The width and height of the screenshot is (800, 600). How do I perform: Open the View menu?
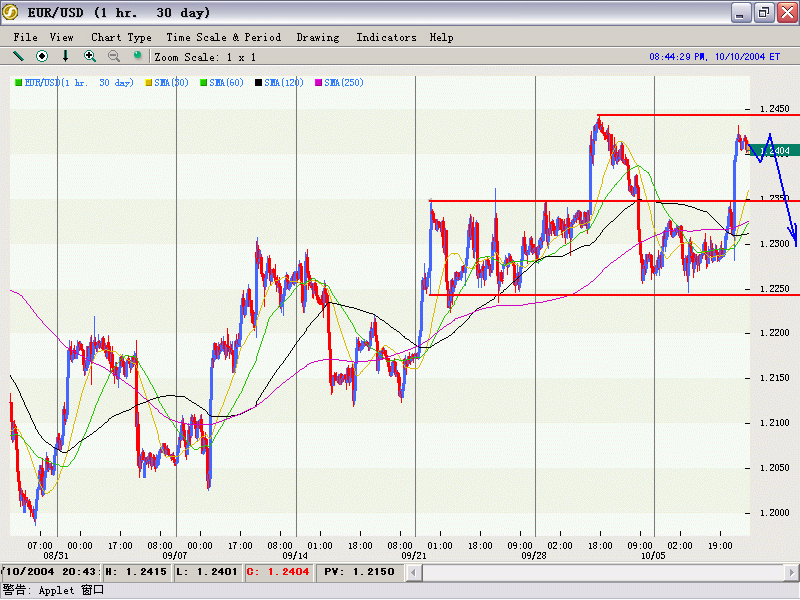click(x=62, y=37)
